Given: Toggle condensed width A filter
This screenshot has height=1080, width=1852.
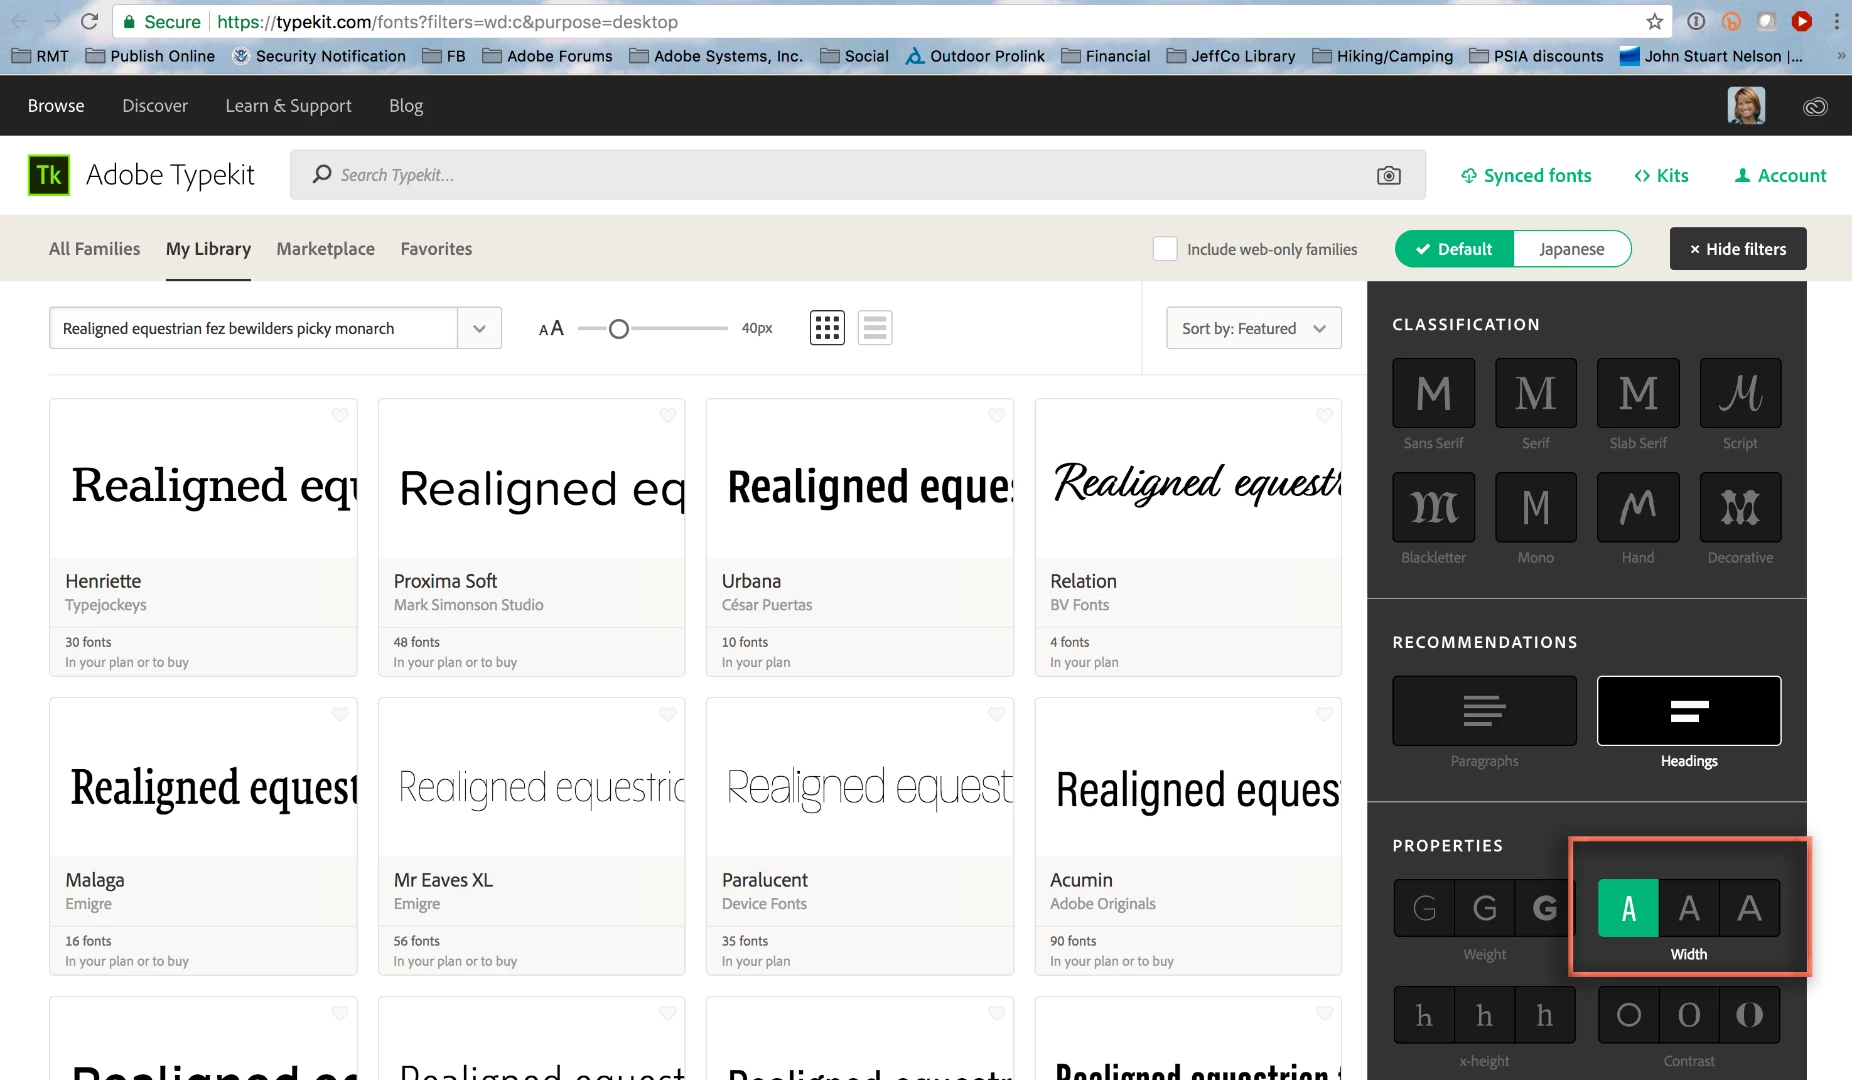Looking at the screenshot, I should [1628, 908].
